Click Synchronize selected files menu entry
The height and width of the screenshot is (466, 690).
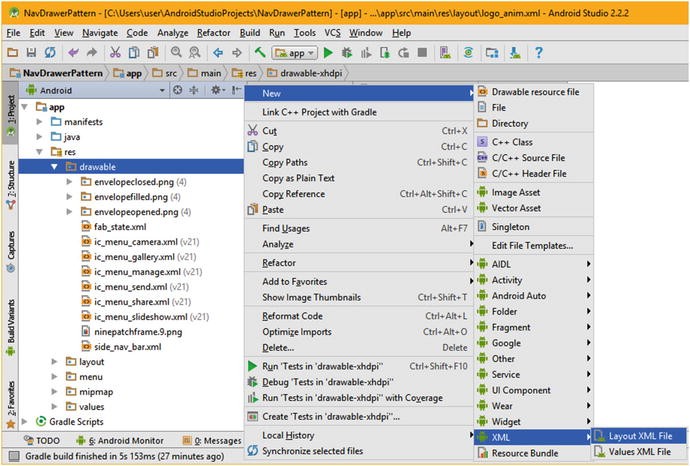(x=359, y=451)
